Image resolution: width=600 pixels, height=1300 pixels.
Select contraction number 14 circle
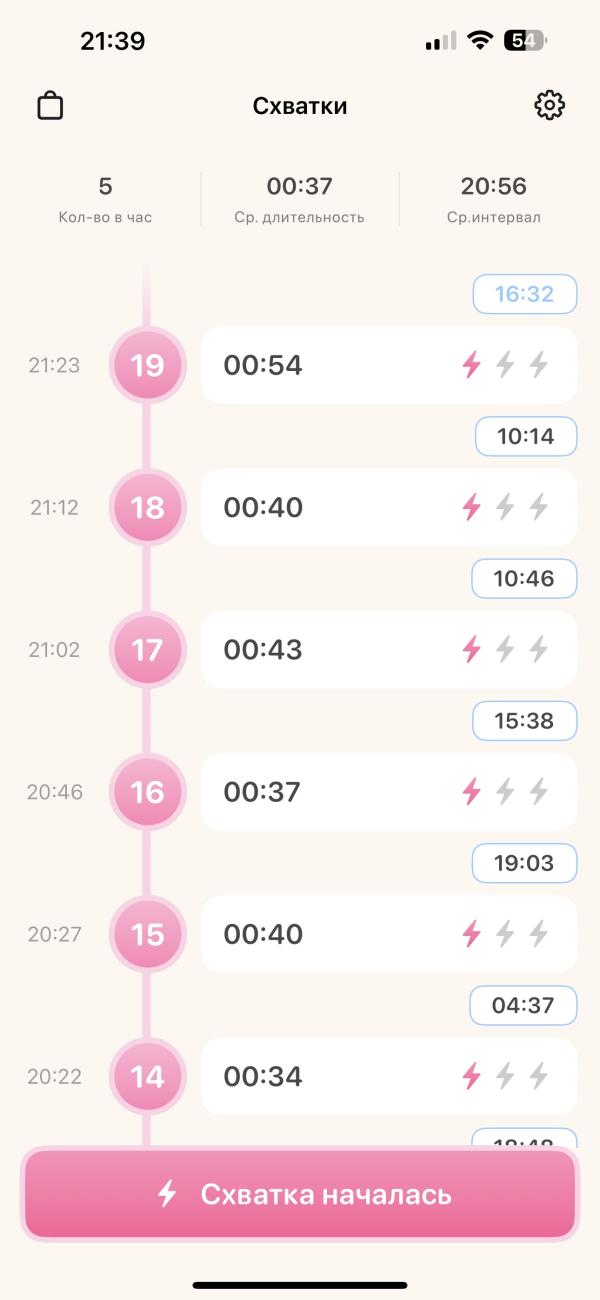pyautogui.click(x=147, y=1076)
